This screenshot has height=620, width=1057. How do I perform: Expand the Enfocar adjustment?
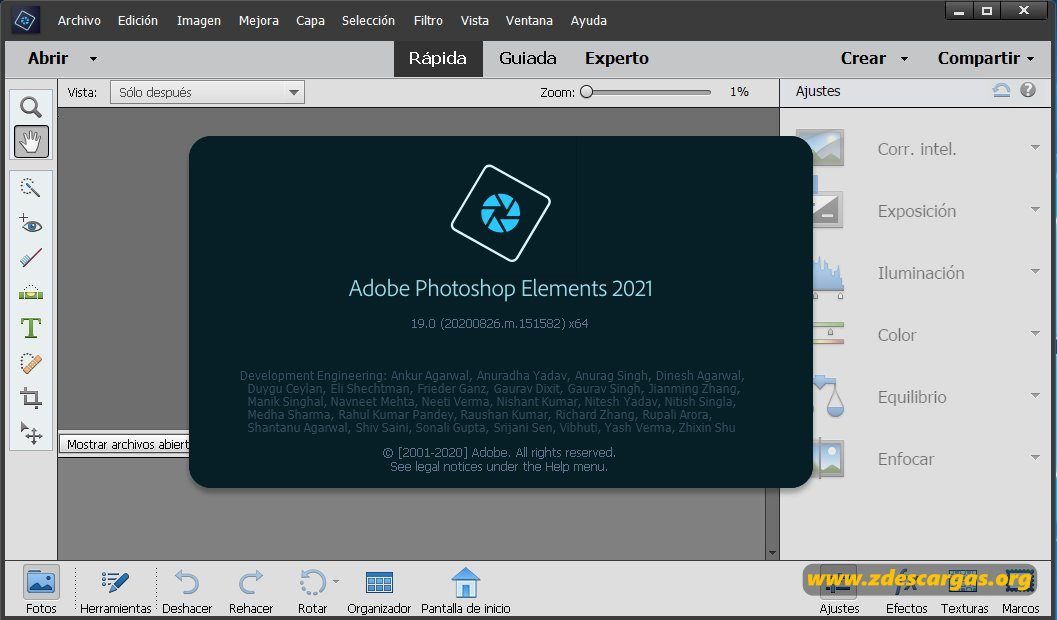pos(1035,458)
